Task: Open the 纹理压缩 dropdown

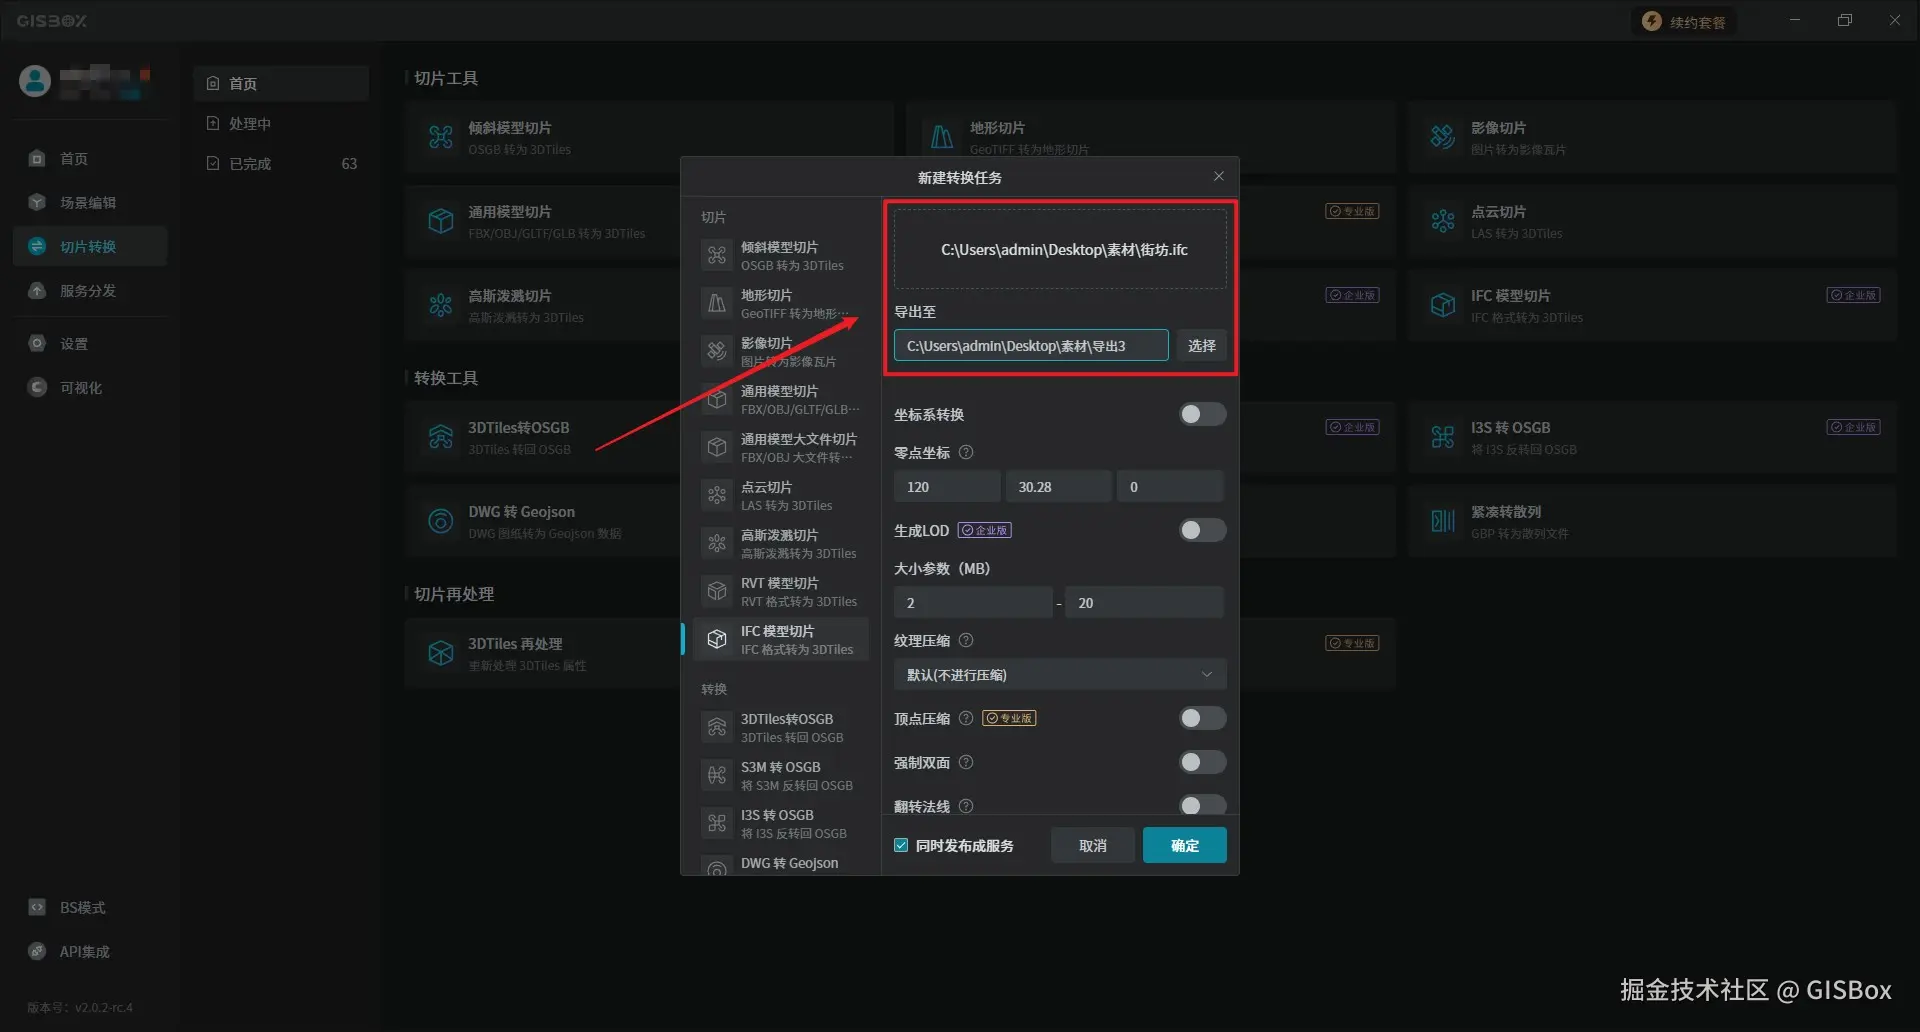Action: click(x=1060, y=674)
